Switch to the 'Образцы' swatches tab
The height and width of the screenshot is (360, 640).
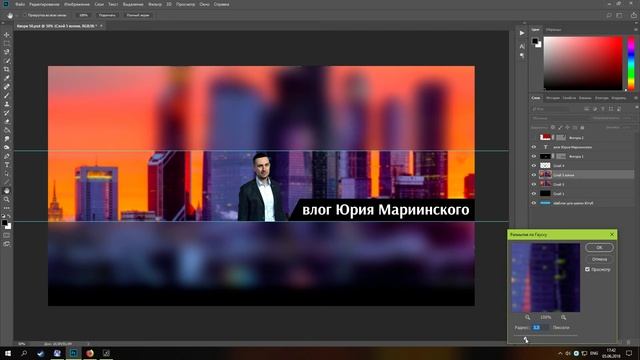click(553, 30)
